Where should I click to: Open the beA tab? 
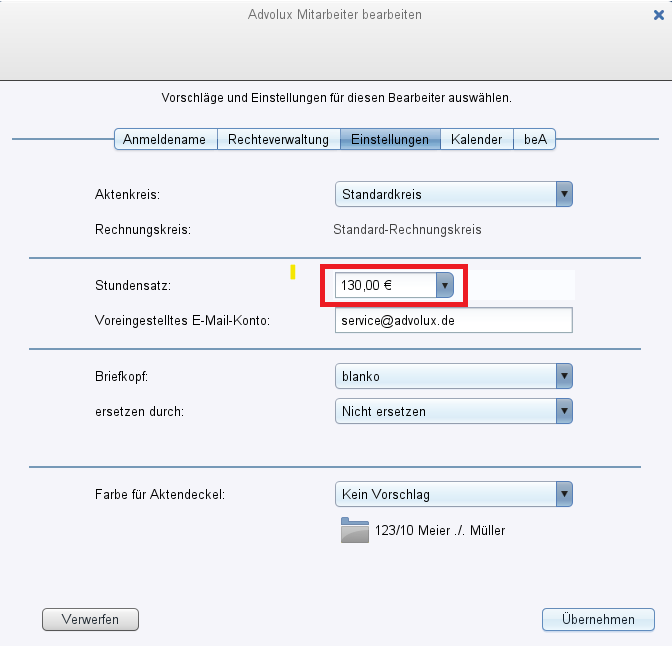pos(535,139)
